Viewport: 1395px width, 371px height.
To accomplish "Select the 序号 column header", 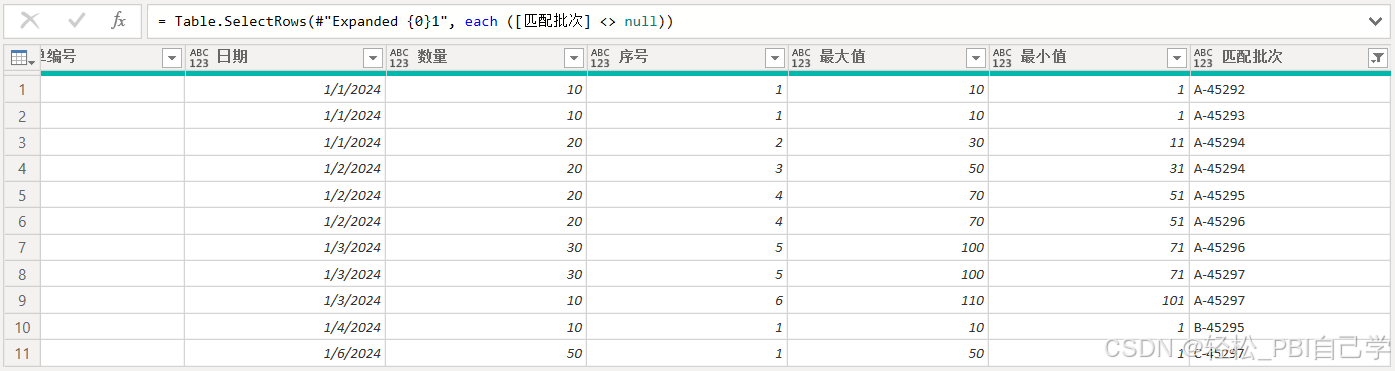I will 687,58.
